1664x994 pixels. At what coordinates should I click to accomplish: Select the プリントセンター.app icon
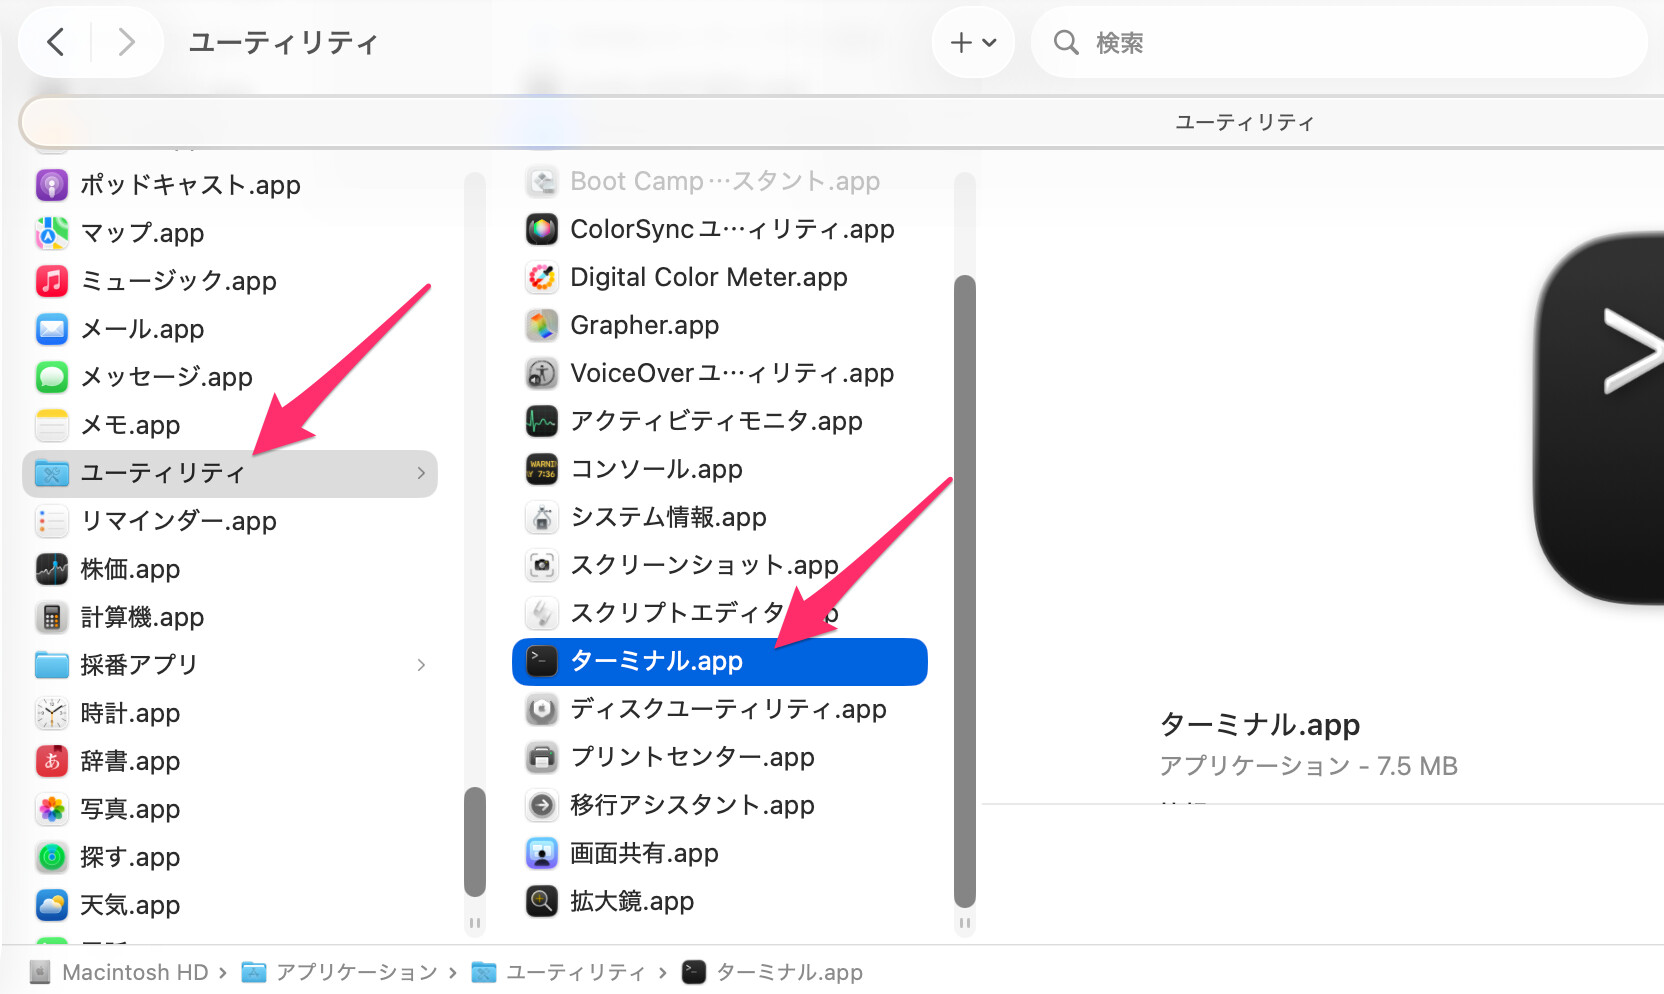542,757
